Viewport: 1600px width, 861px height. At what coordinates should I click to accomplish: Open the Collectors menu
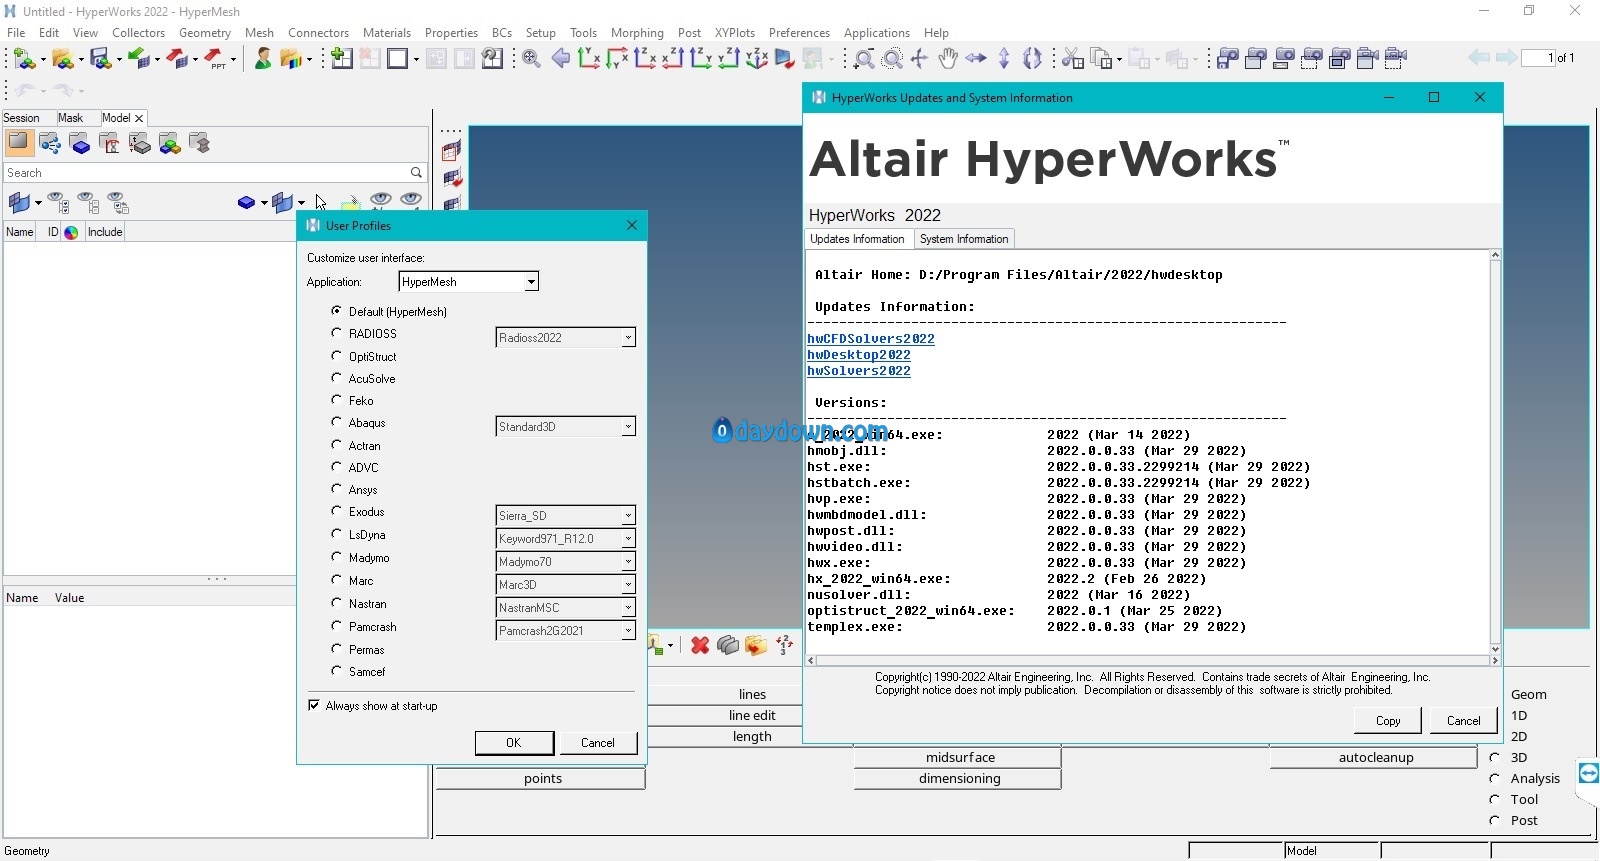click(138, 33)
